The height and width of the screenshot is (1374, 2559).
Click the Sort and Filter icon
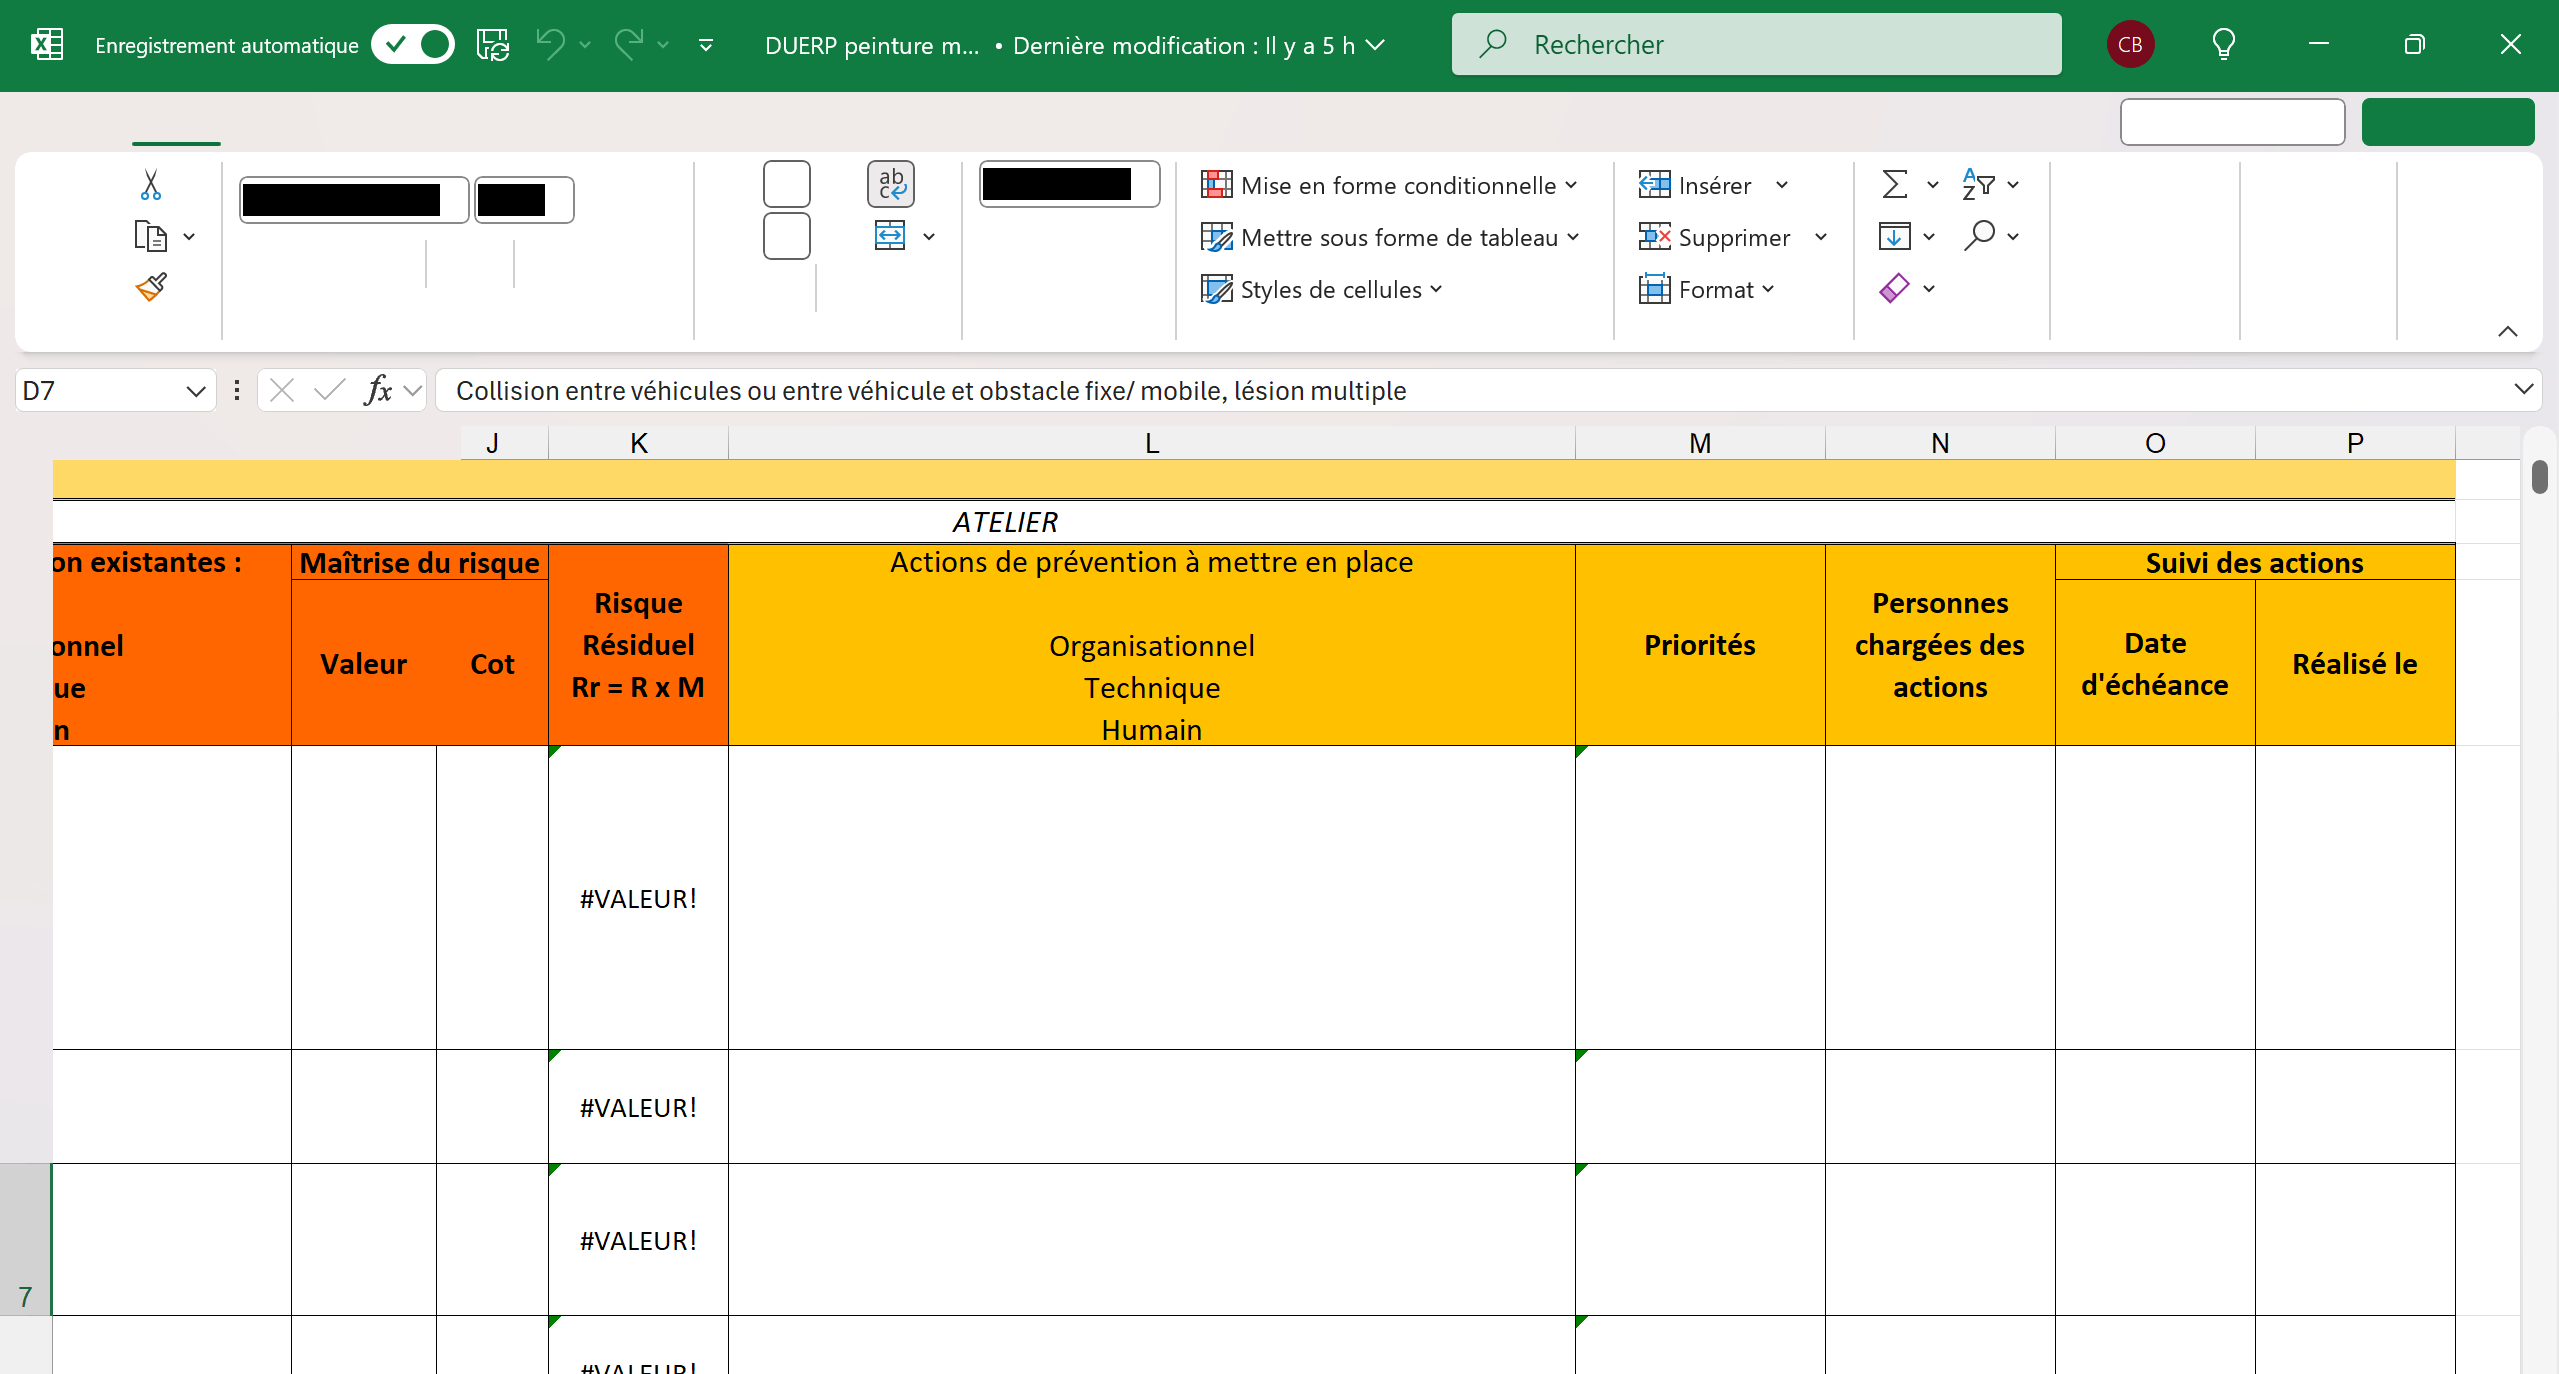[1978, 185]
